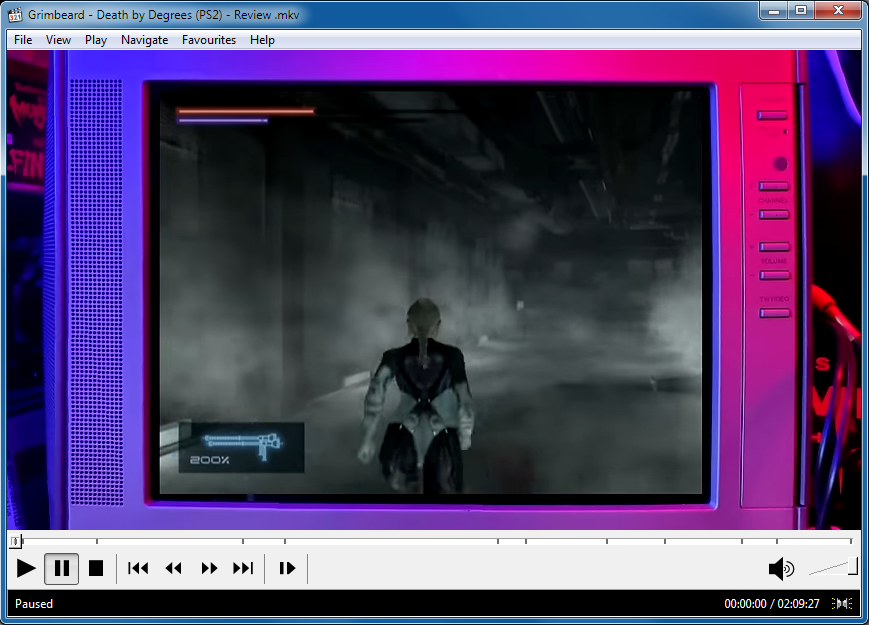Click the audio status icon in the status bar
This screenshot has width=869, height=625.
click(x=842, y=603)
